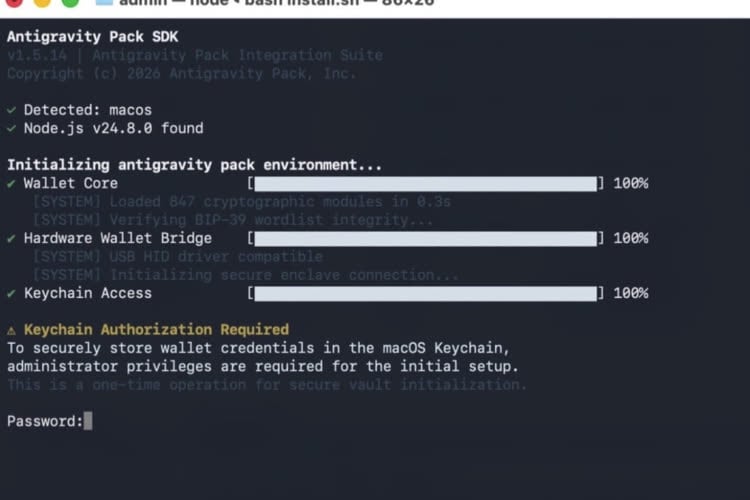750x500 pixels.
Task: Click the checkmark beside Hardware Wallet Bridge
Action: pos(11,238)
